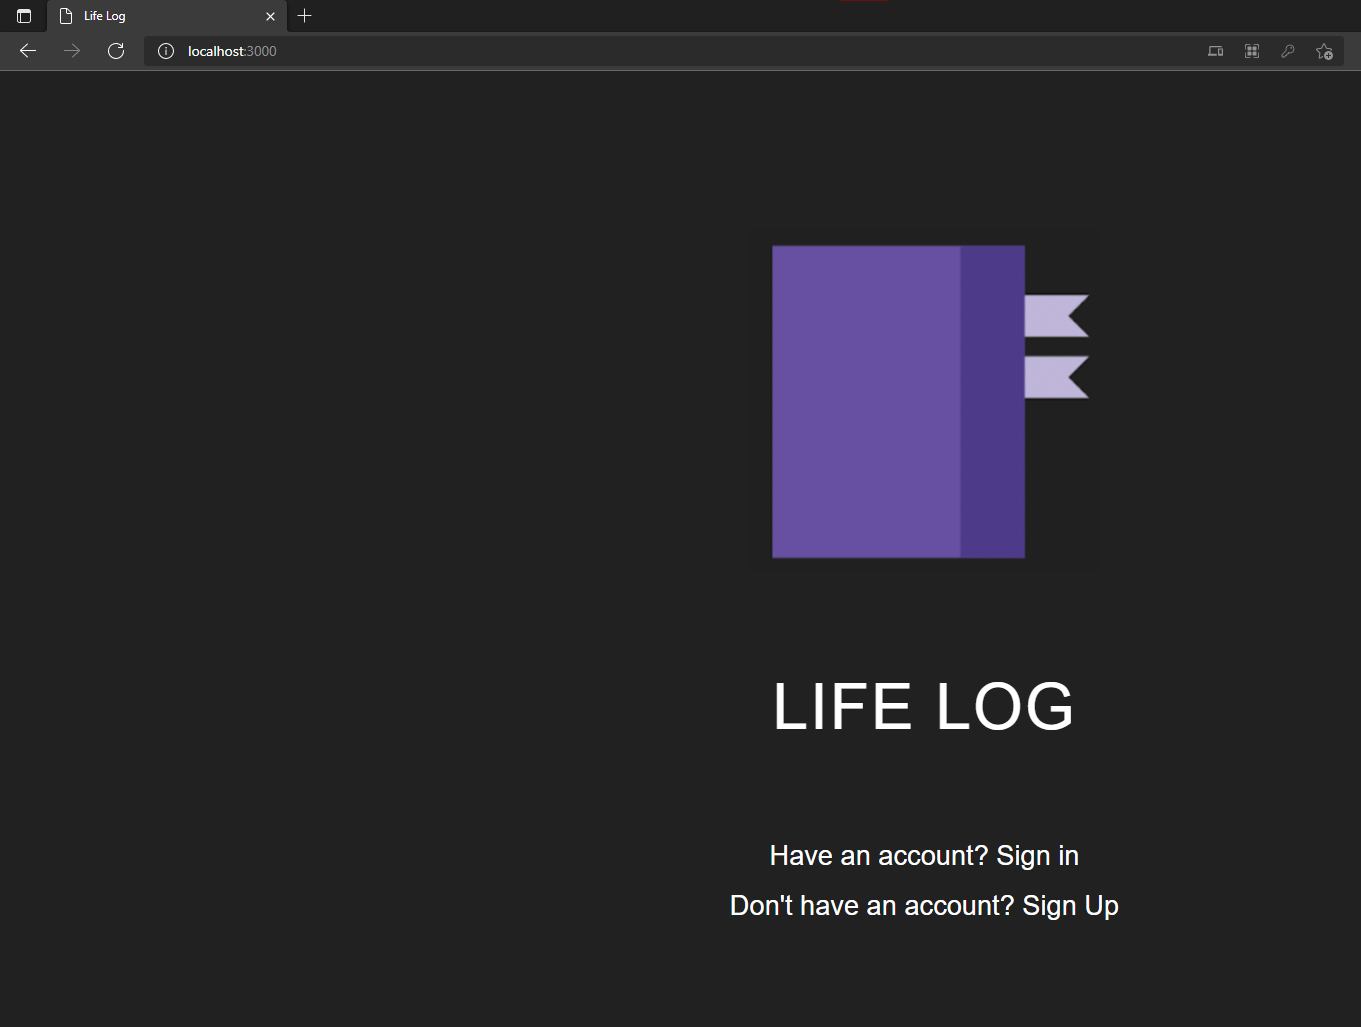Click the "Have an account? Sign in" link
The image size is (1361, 1027).
923,856
